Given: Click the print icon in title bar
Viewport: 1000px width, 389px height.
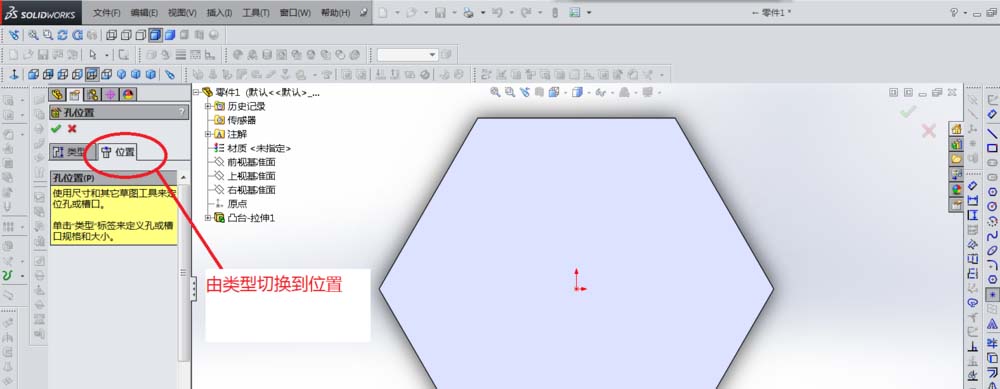Looking at the screenshot, I should (468, 12).
